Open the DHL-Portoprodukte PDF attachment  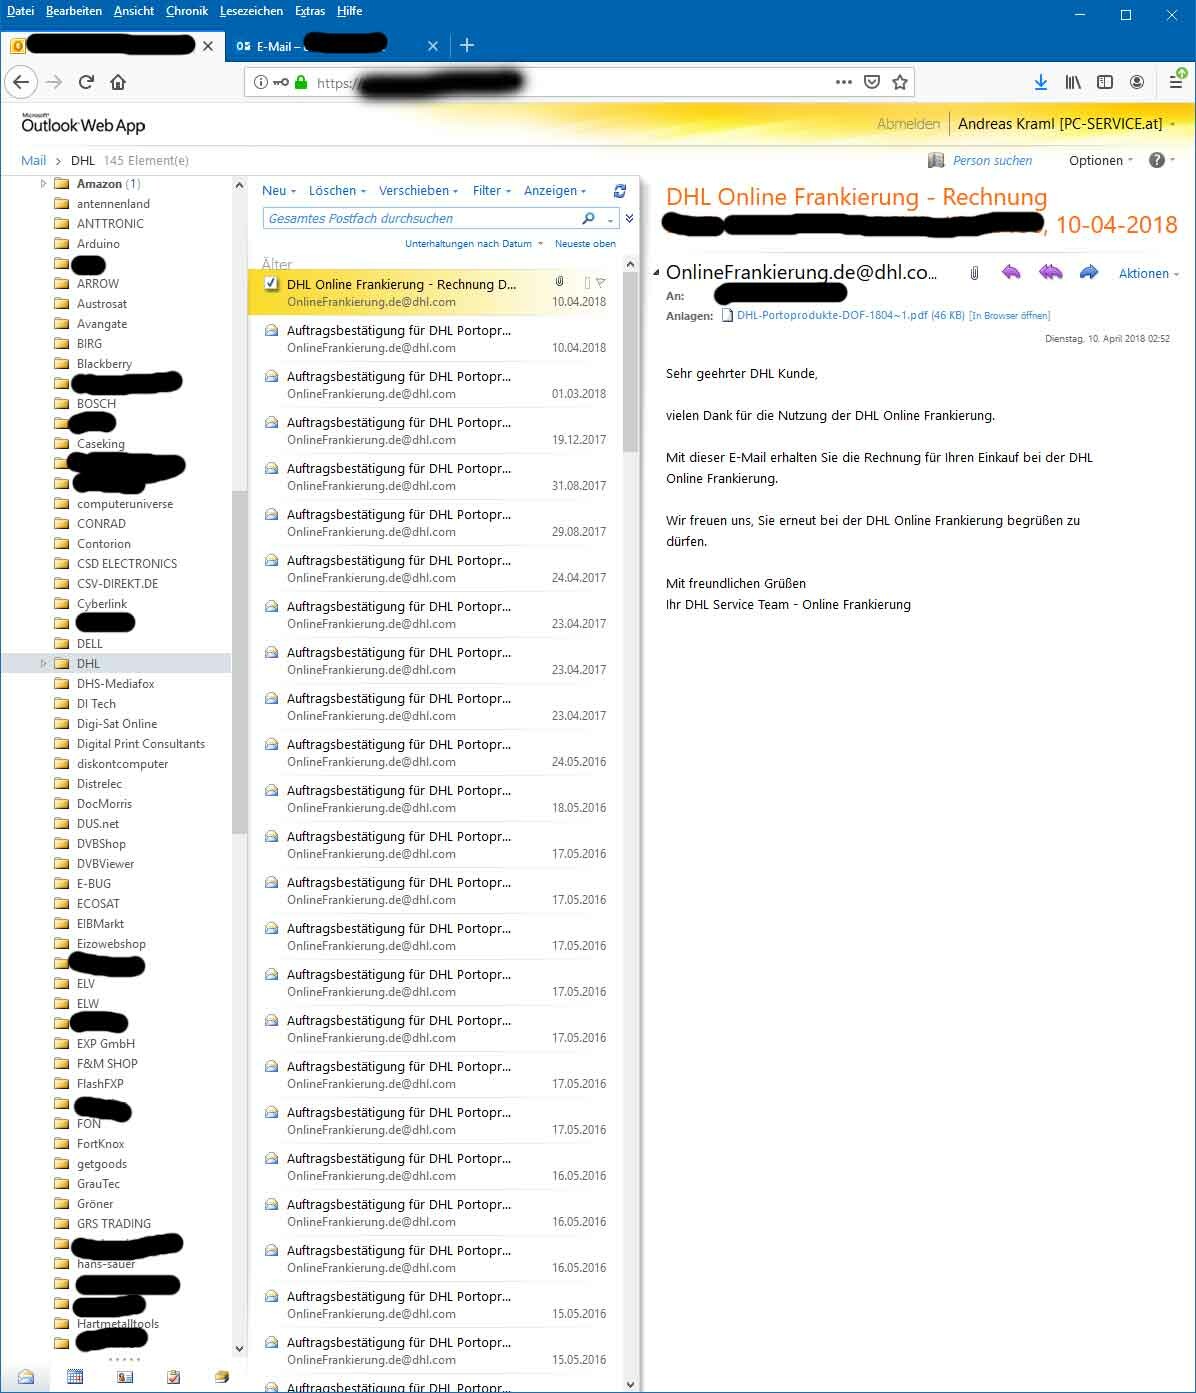click(x=850, y=315)
